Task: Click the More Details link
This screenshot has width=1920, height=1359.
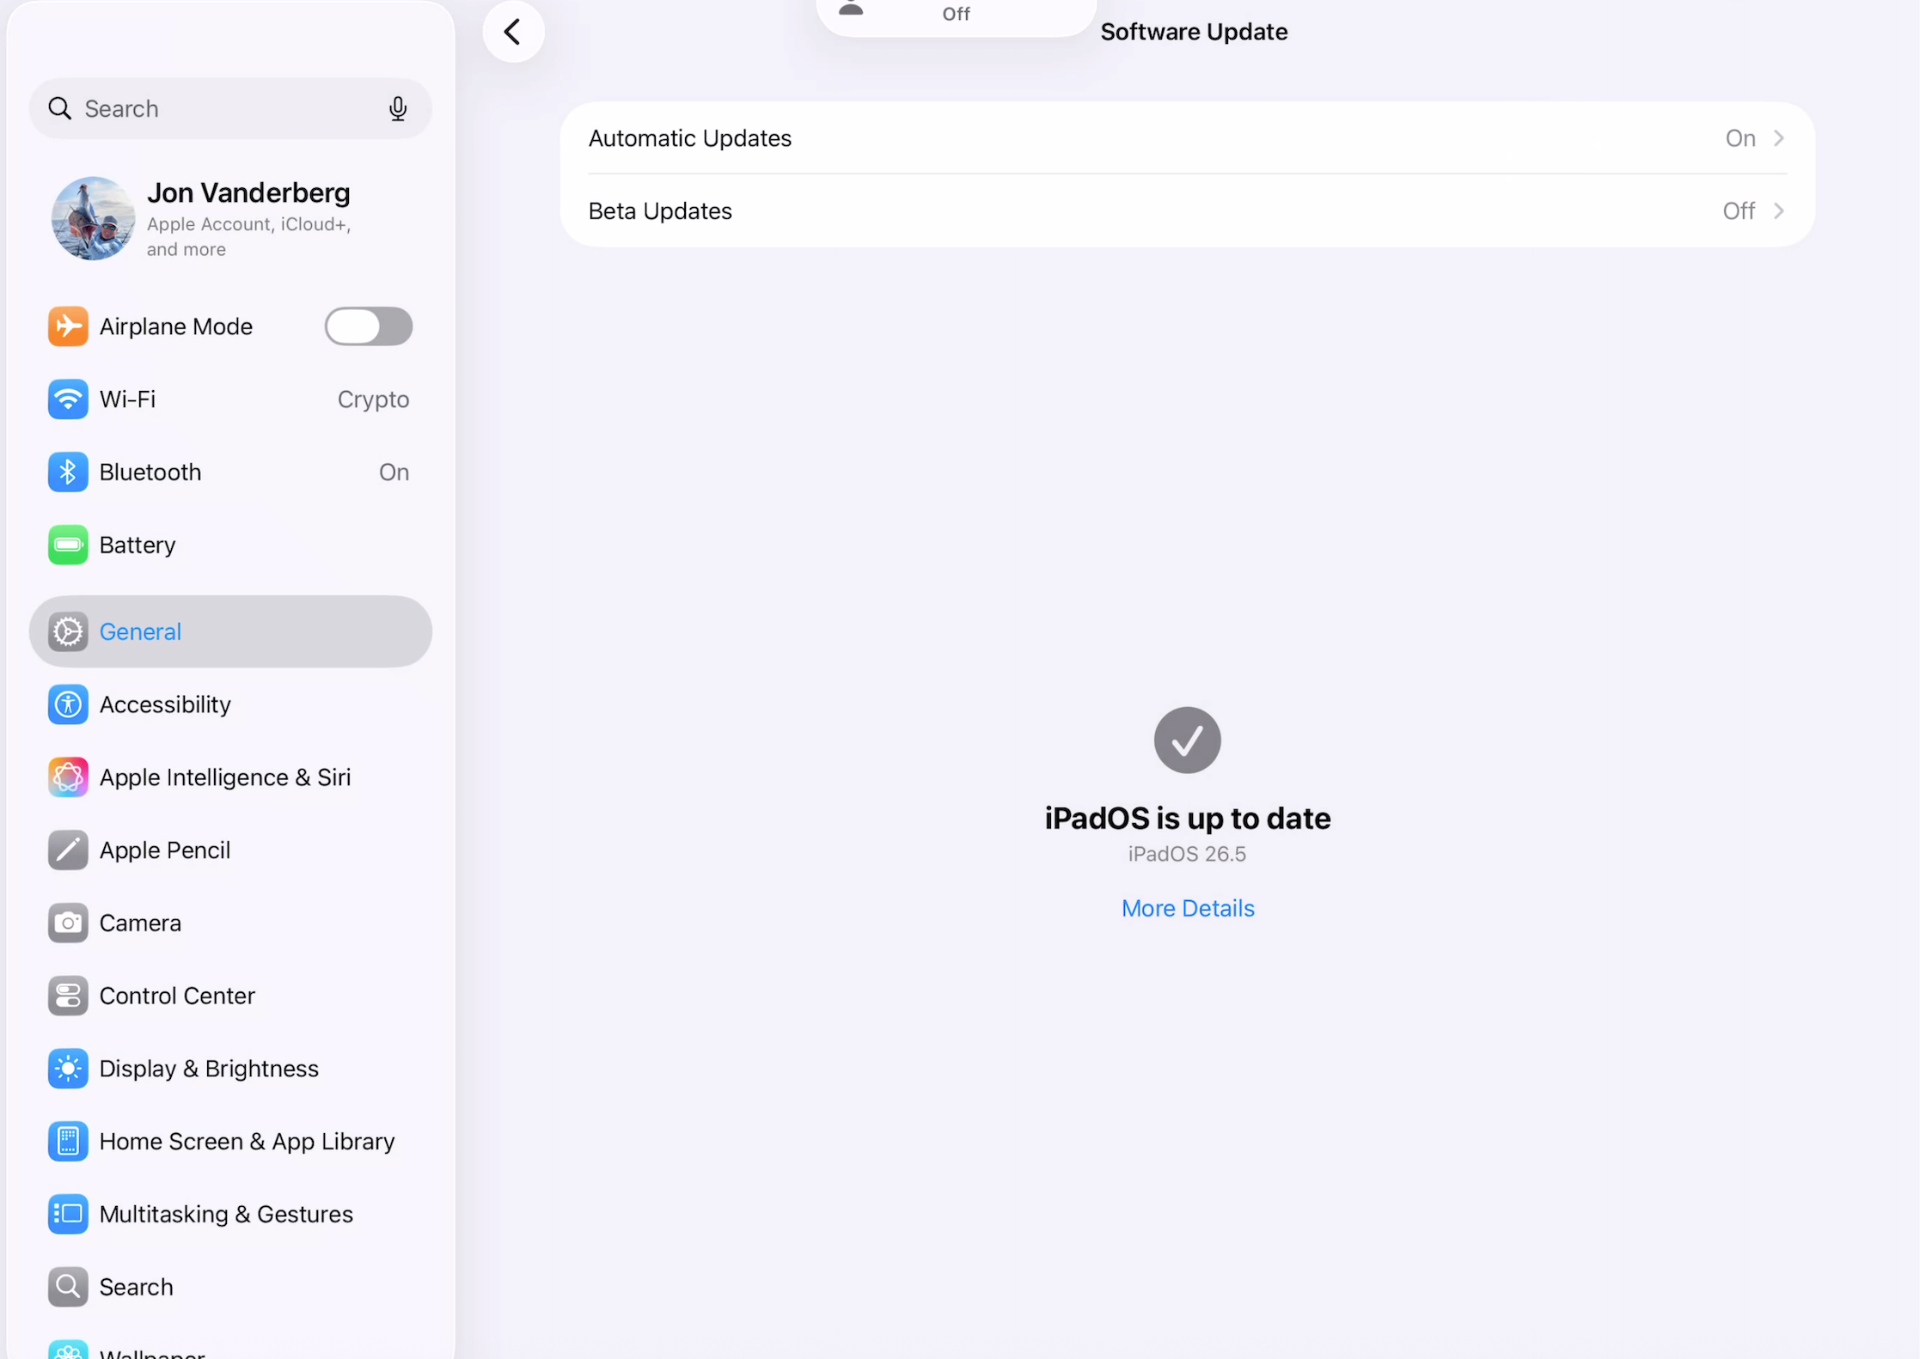Action: click(x=1187, y=908)
